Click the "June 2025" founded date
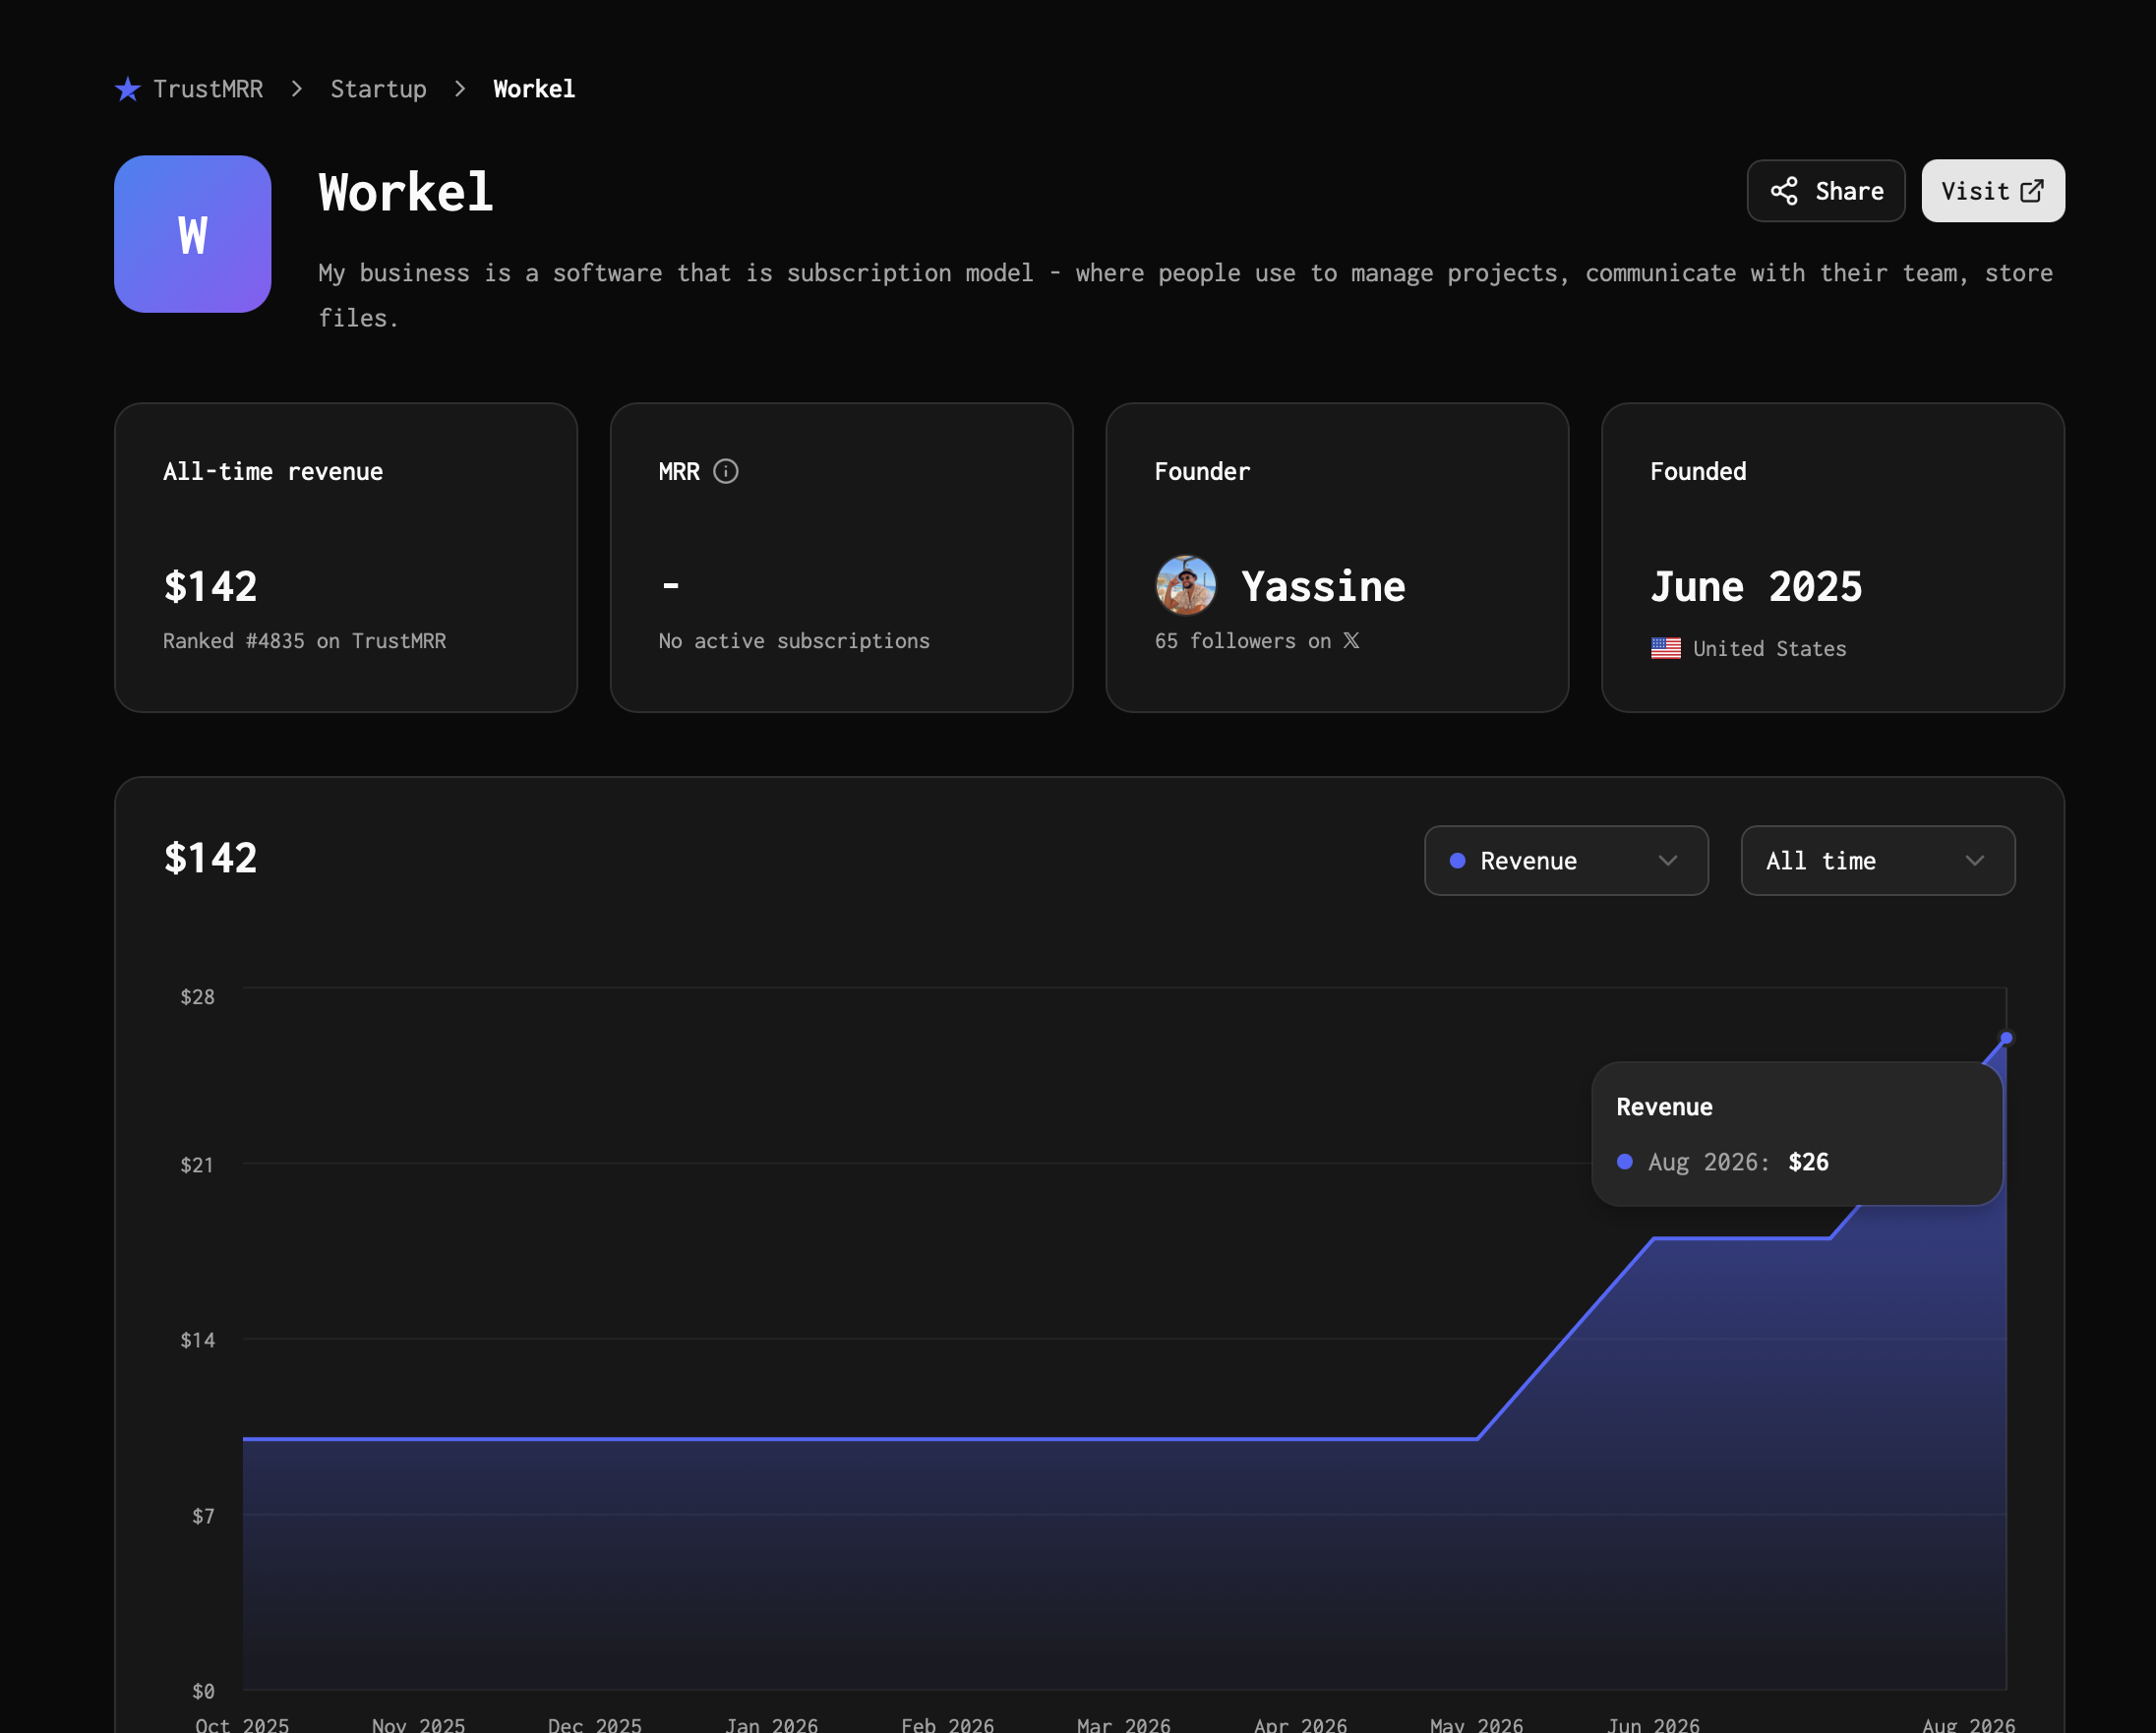The height and width of the screenshot is (1733, 2156). click(1756, 586)
